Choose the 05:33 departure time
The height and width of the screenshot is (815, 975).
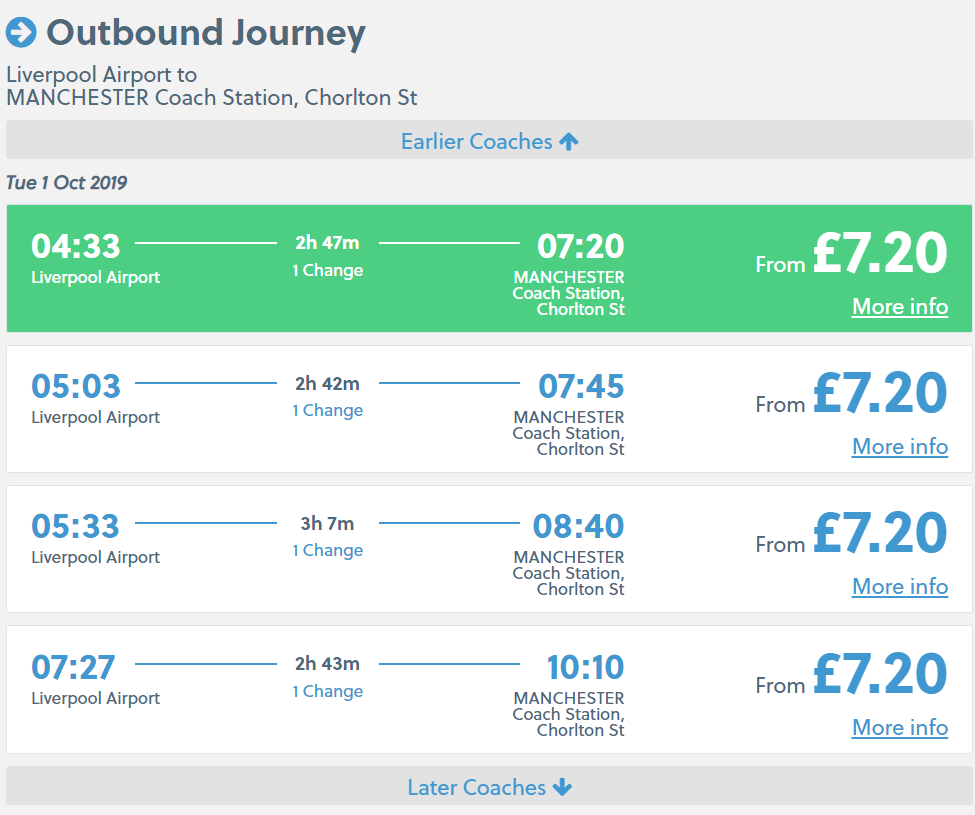tap(76, 526)
